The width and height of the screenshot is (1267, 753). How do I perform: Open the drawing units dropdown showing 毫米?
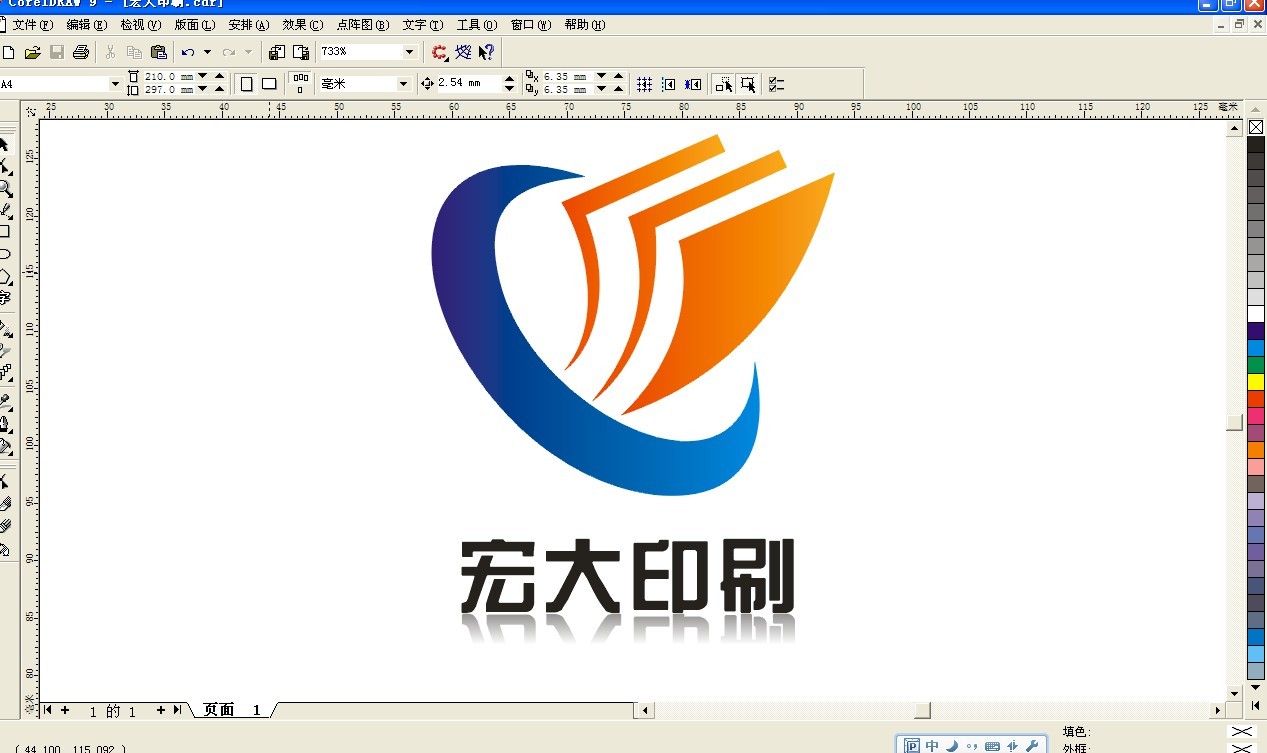[x=404, y=84]
